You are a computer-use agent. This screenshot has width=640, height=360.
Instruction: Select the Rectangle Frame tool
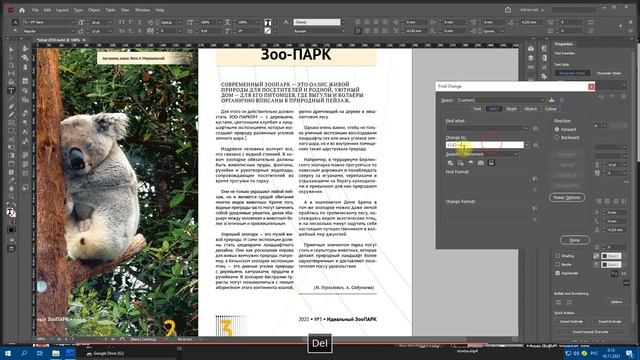pos(11,123)
